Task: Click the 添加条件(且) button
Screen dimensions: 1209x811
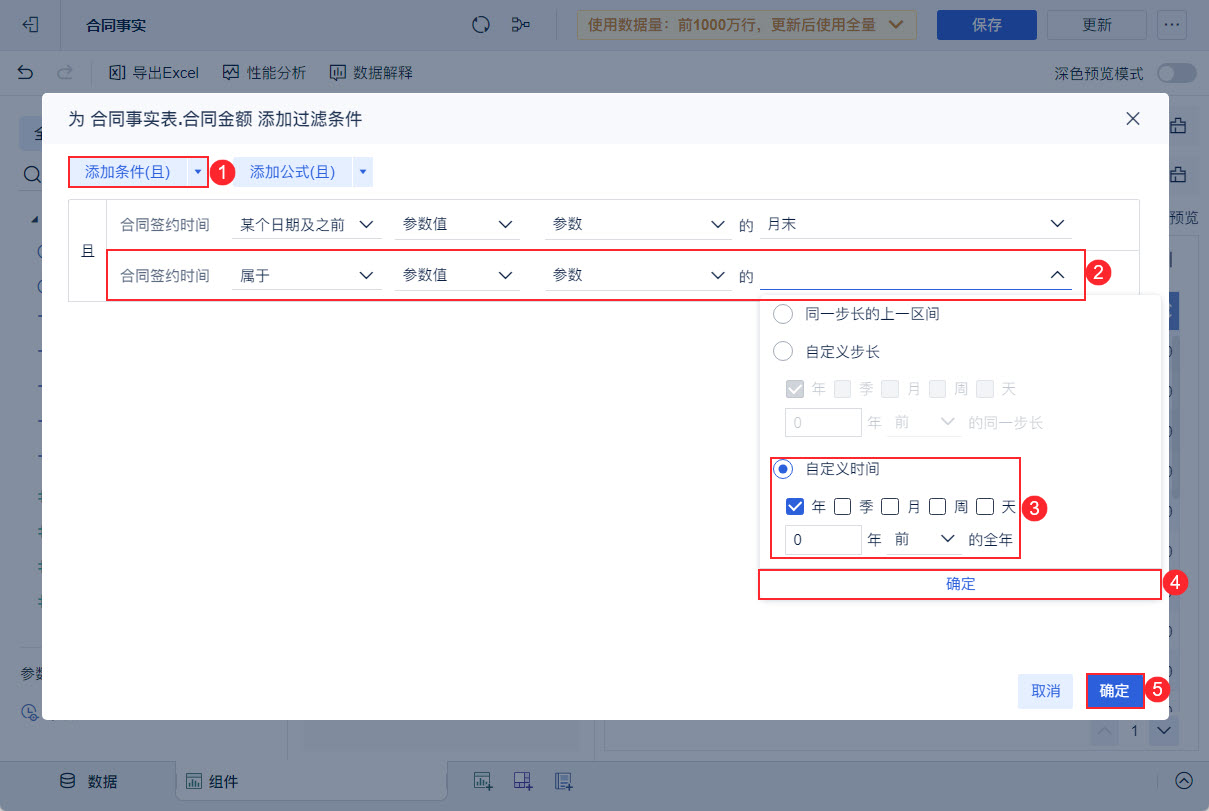Action: point(128,172)
